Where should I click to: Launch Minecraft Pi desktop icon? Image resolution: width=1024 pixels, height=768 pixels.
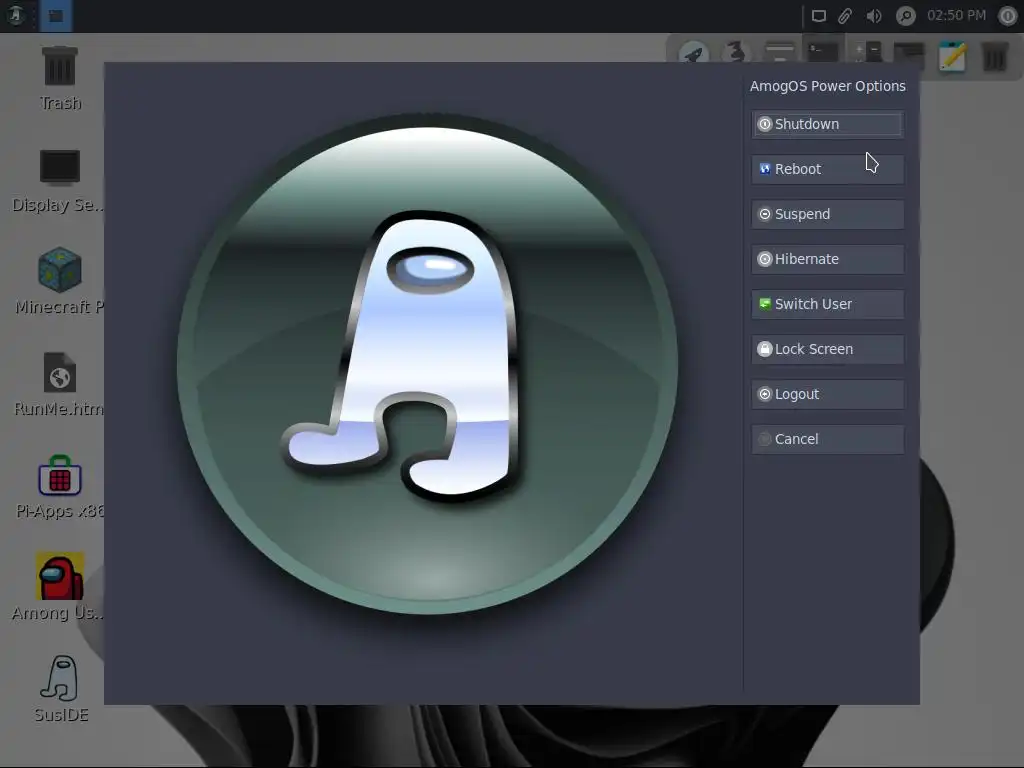coord(59,281)
